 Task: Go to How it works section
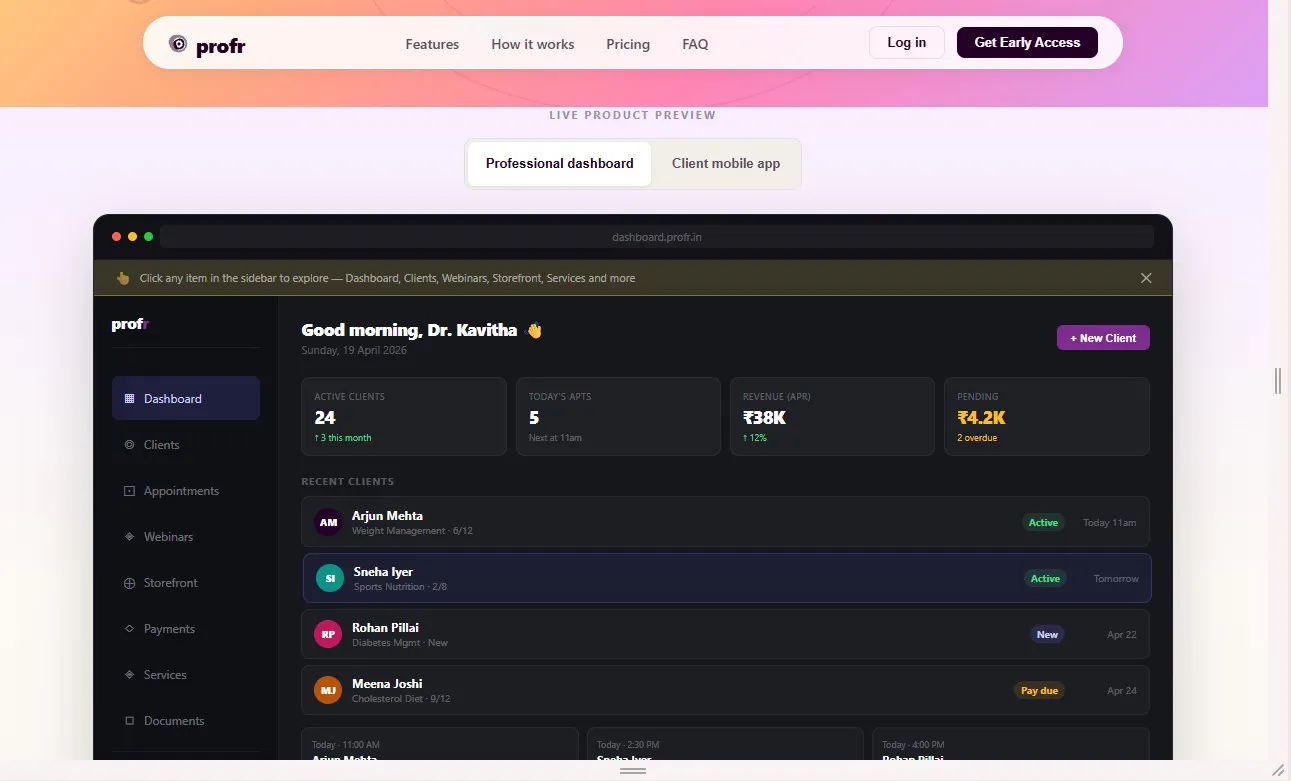coord(533,44)
